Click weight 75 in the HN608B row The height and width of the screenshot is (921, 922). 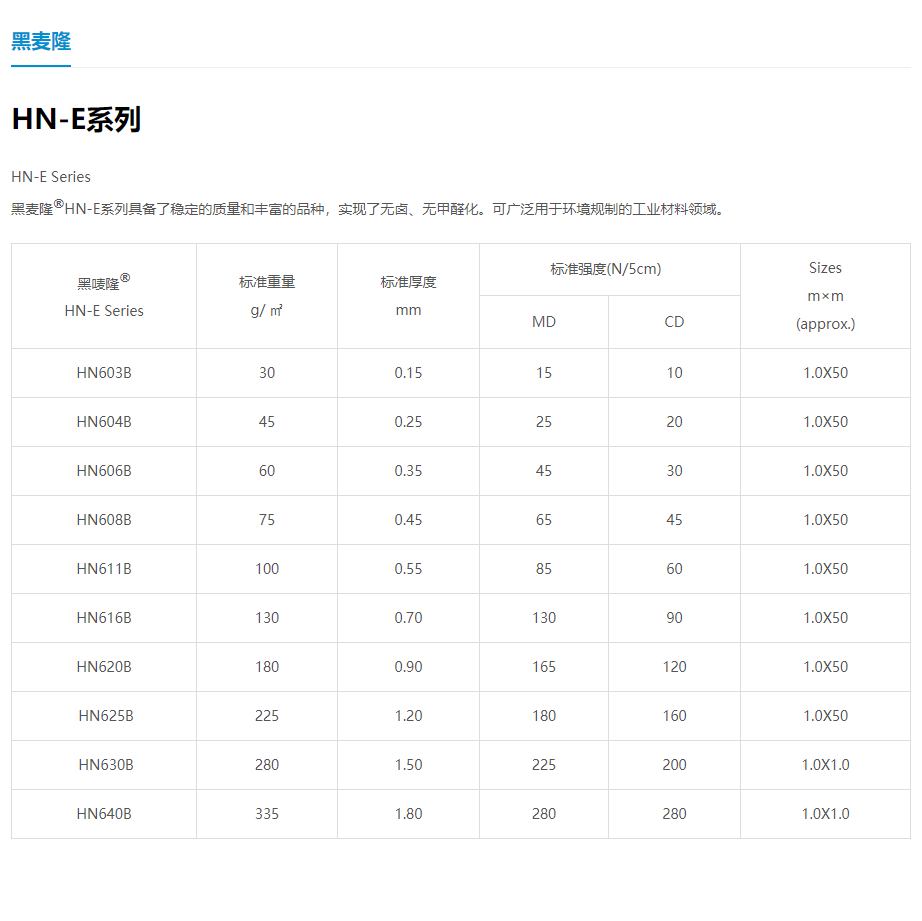(x=267, y=520)
